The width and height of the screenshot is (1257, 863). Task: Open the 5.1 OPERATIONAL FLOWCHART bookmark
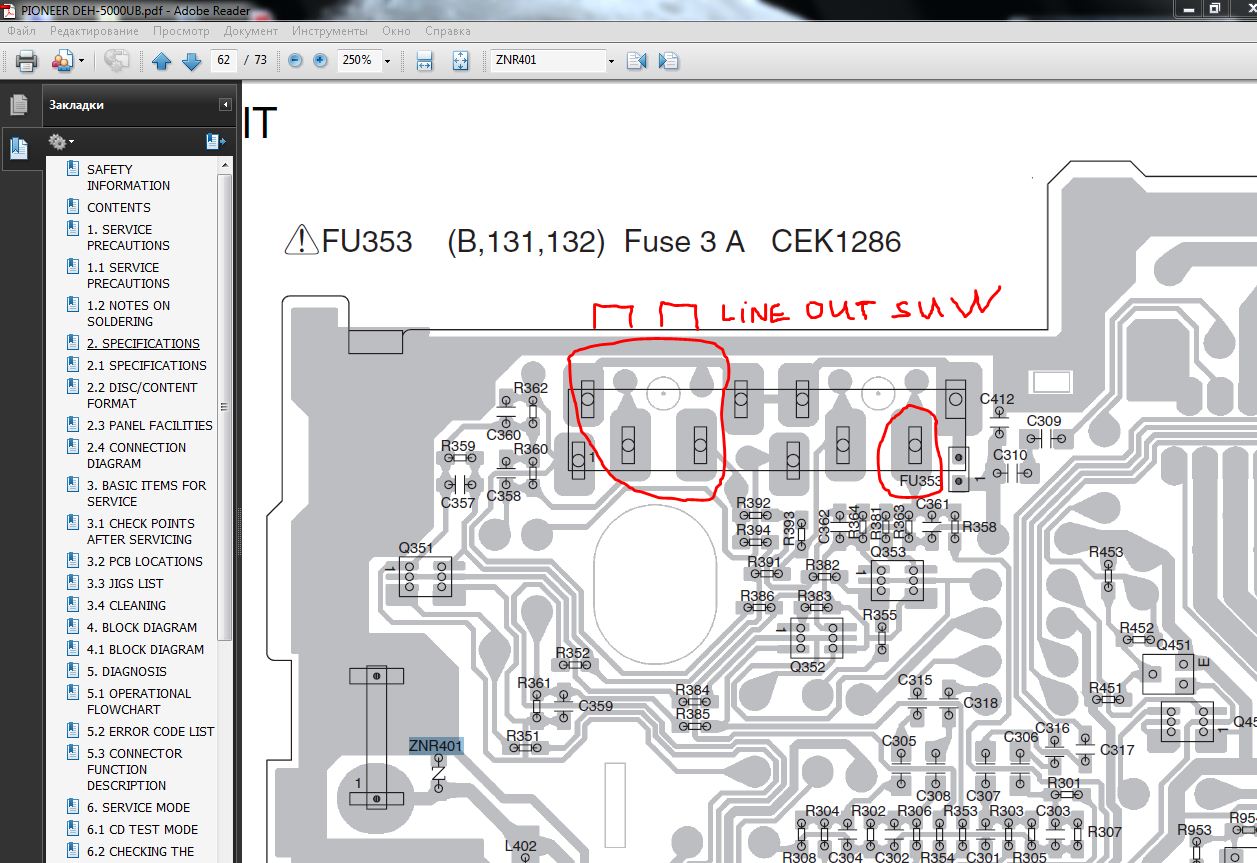coord(139,702)
